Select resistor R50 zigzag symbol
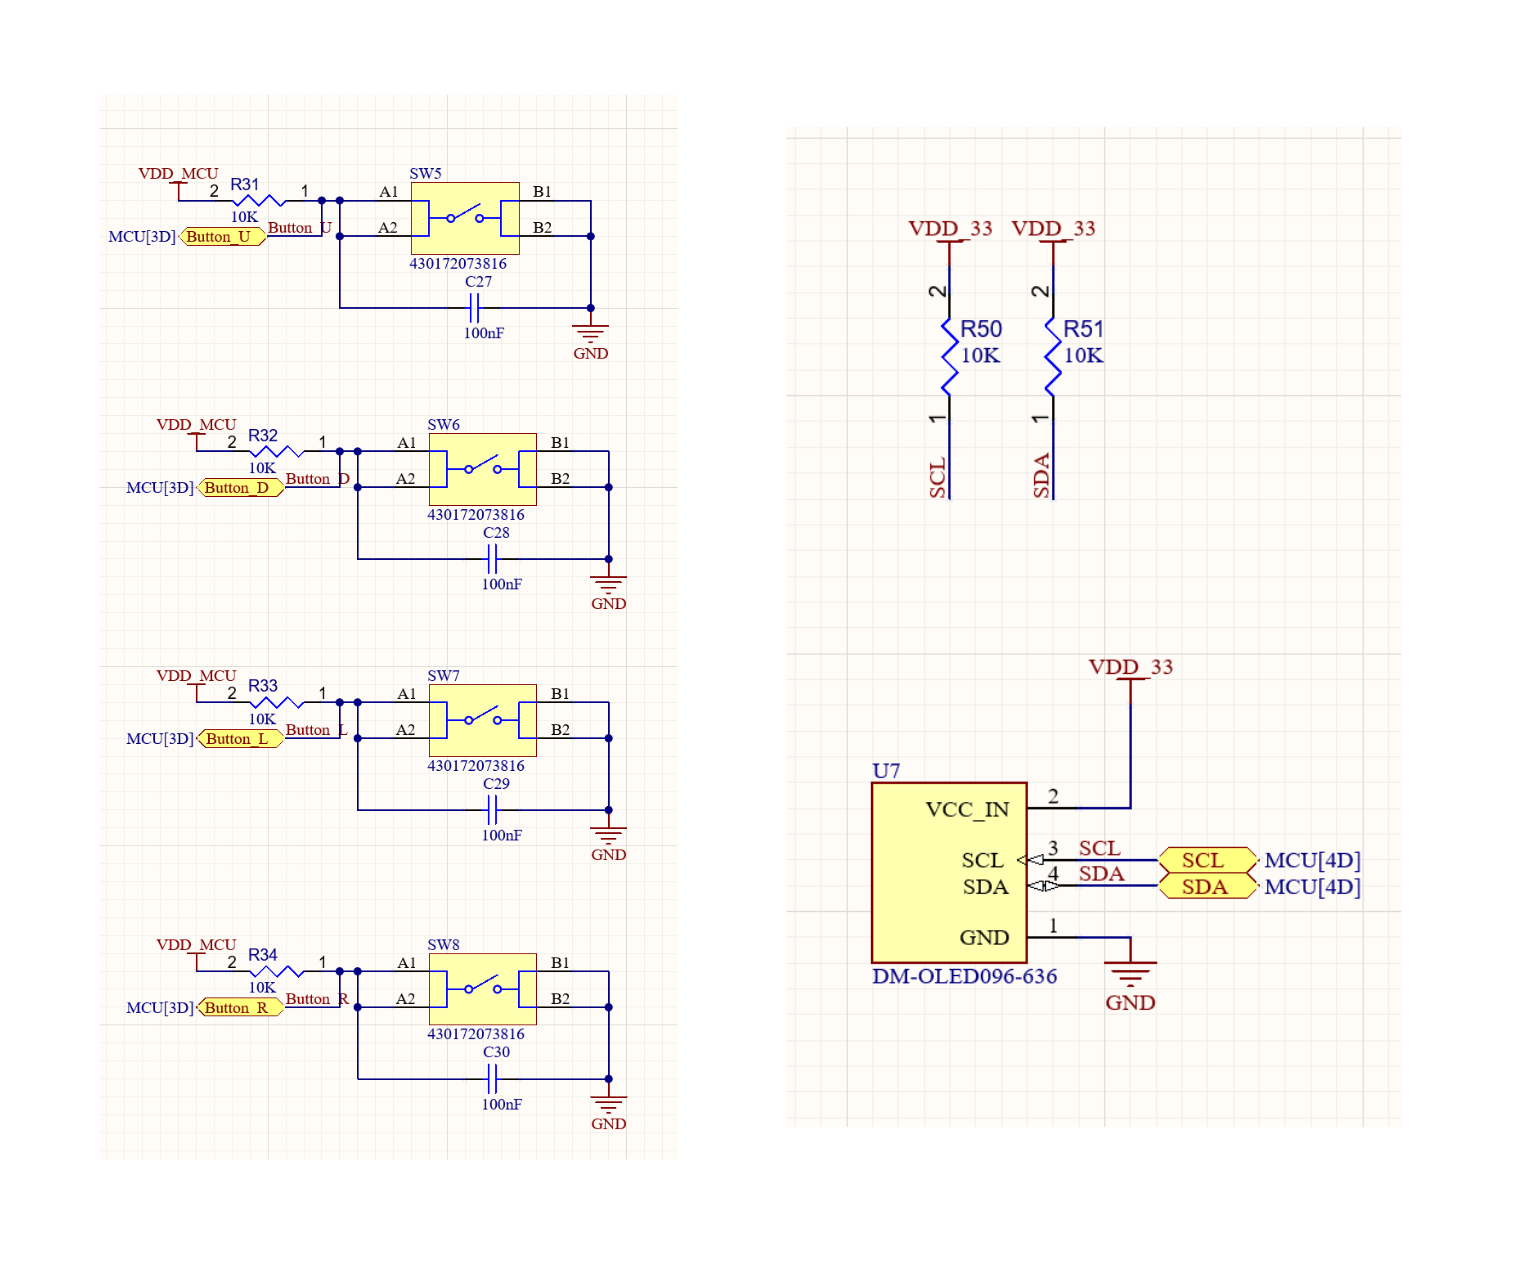The image size is (1525, 1261). click(x=949, y=356)
